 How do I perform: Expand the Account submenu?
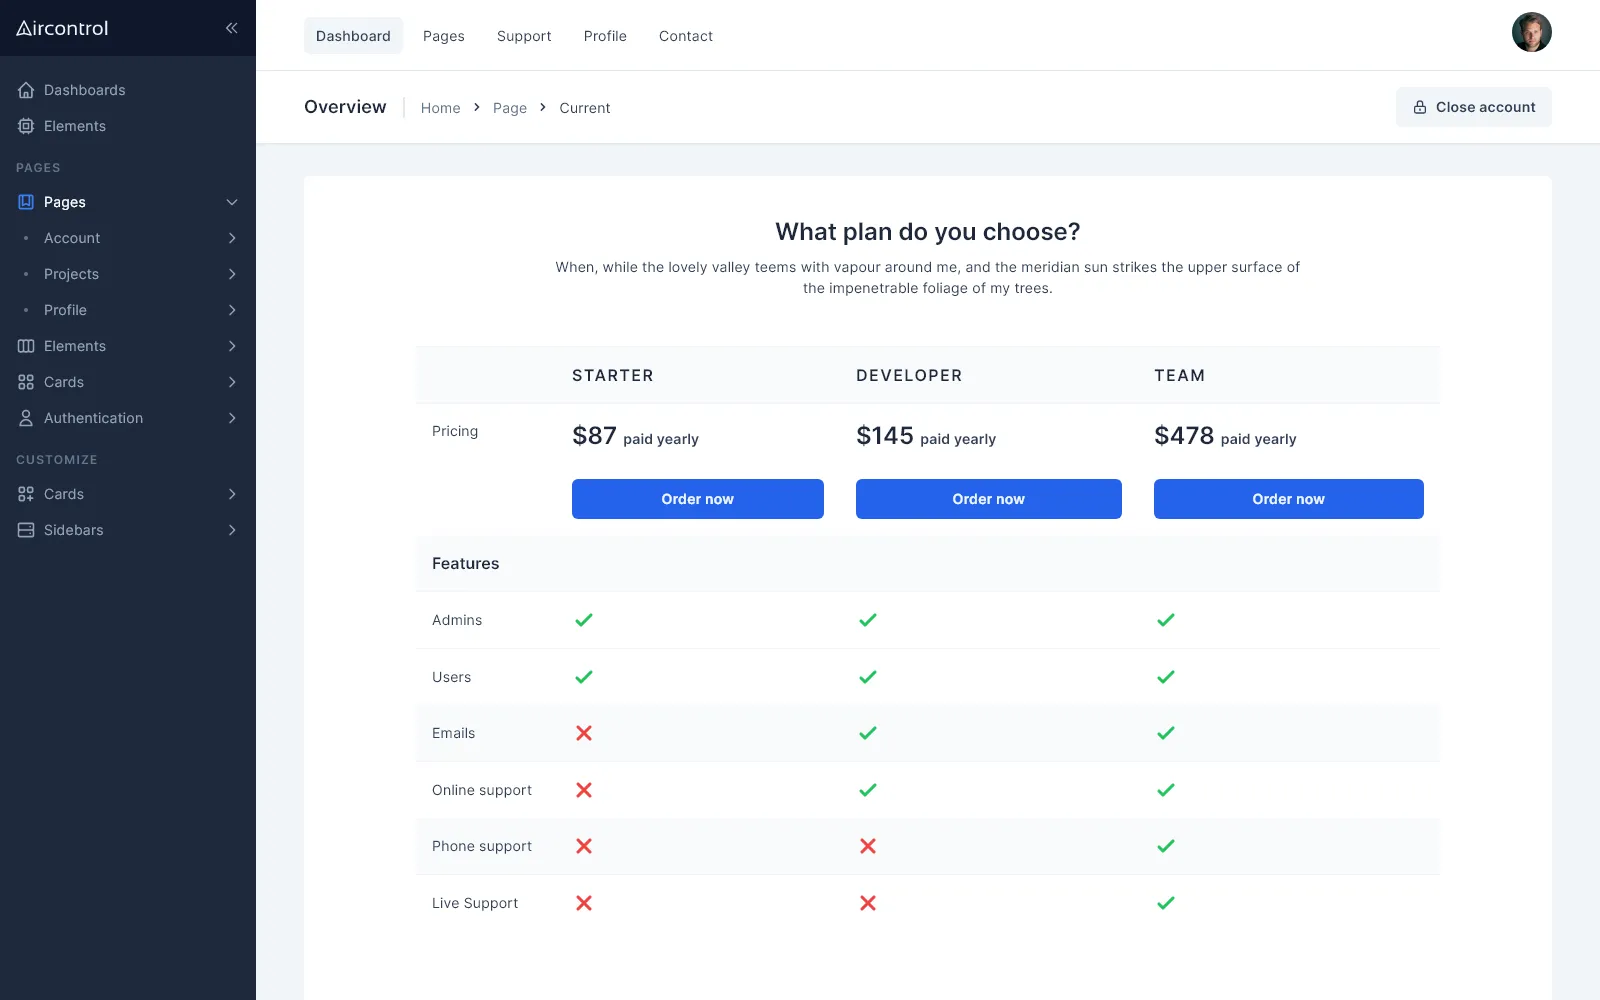click(232, 238)
